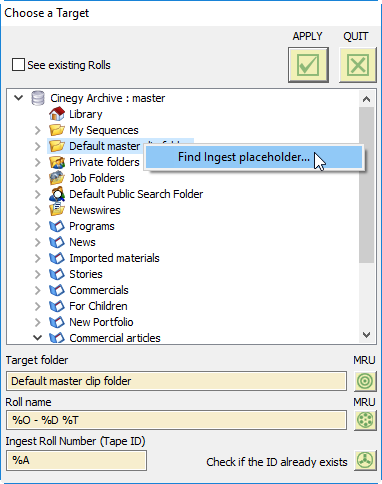Collapse the Commercial articles node

[x=38, y=338]
